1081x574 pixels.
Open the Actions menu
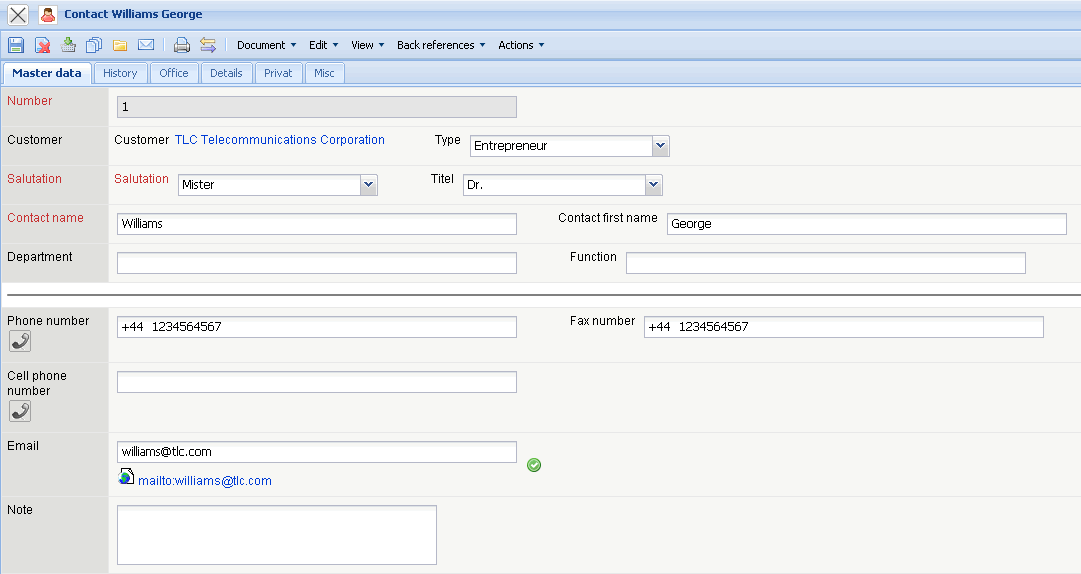[521, 45]
